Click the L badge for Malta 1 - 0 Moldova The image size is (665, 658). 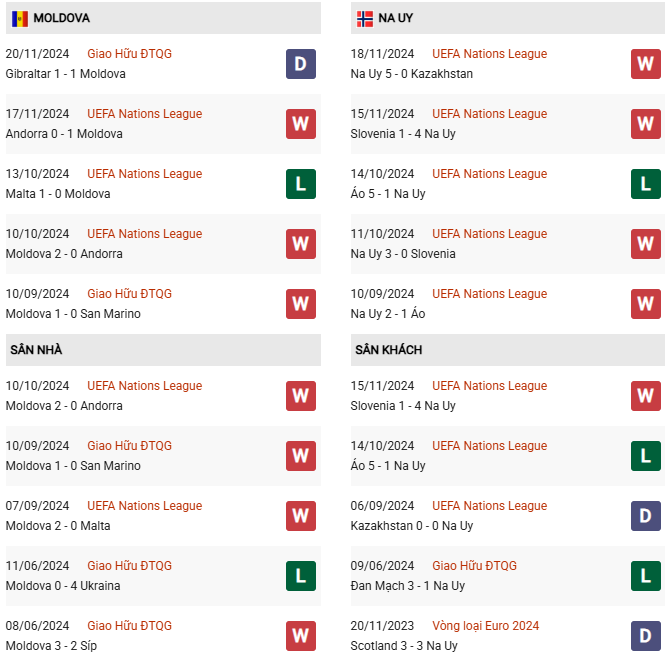point(301,184)
